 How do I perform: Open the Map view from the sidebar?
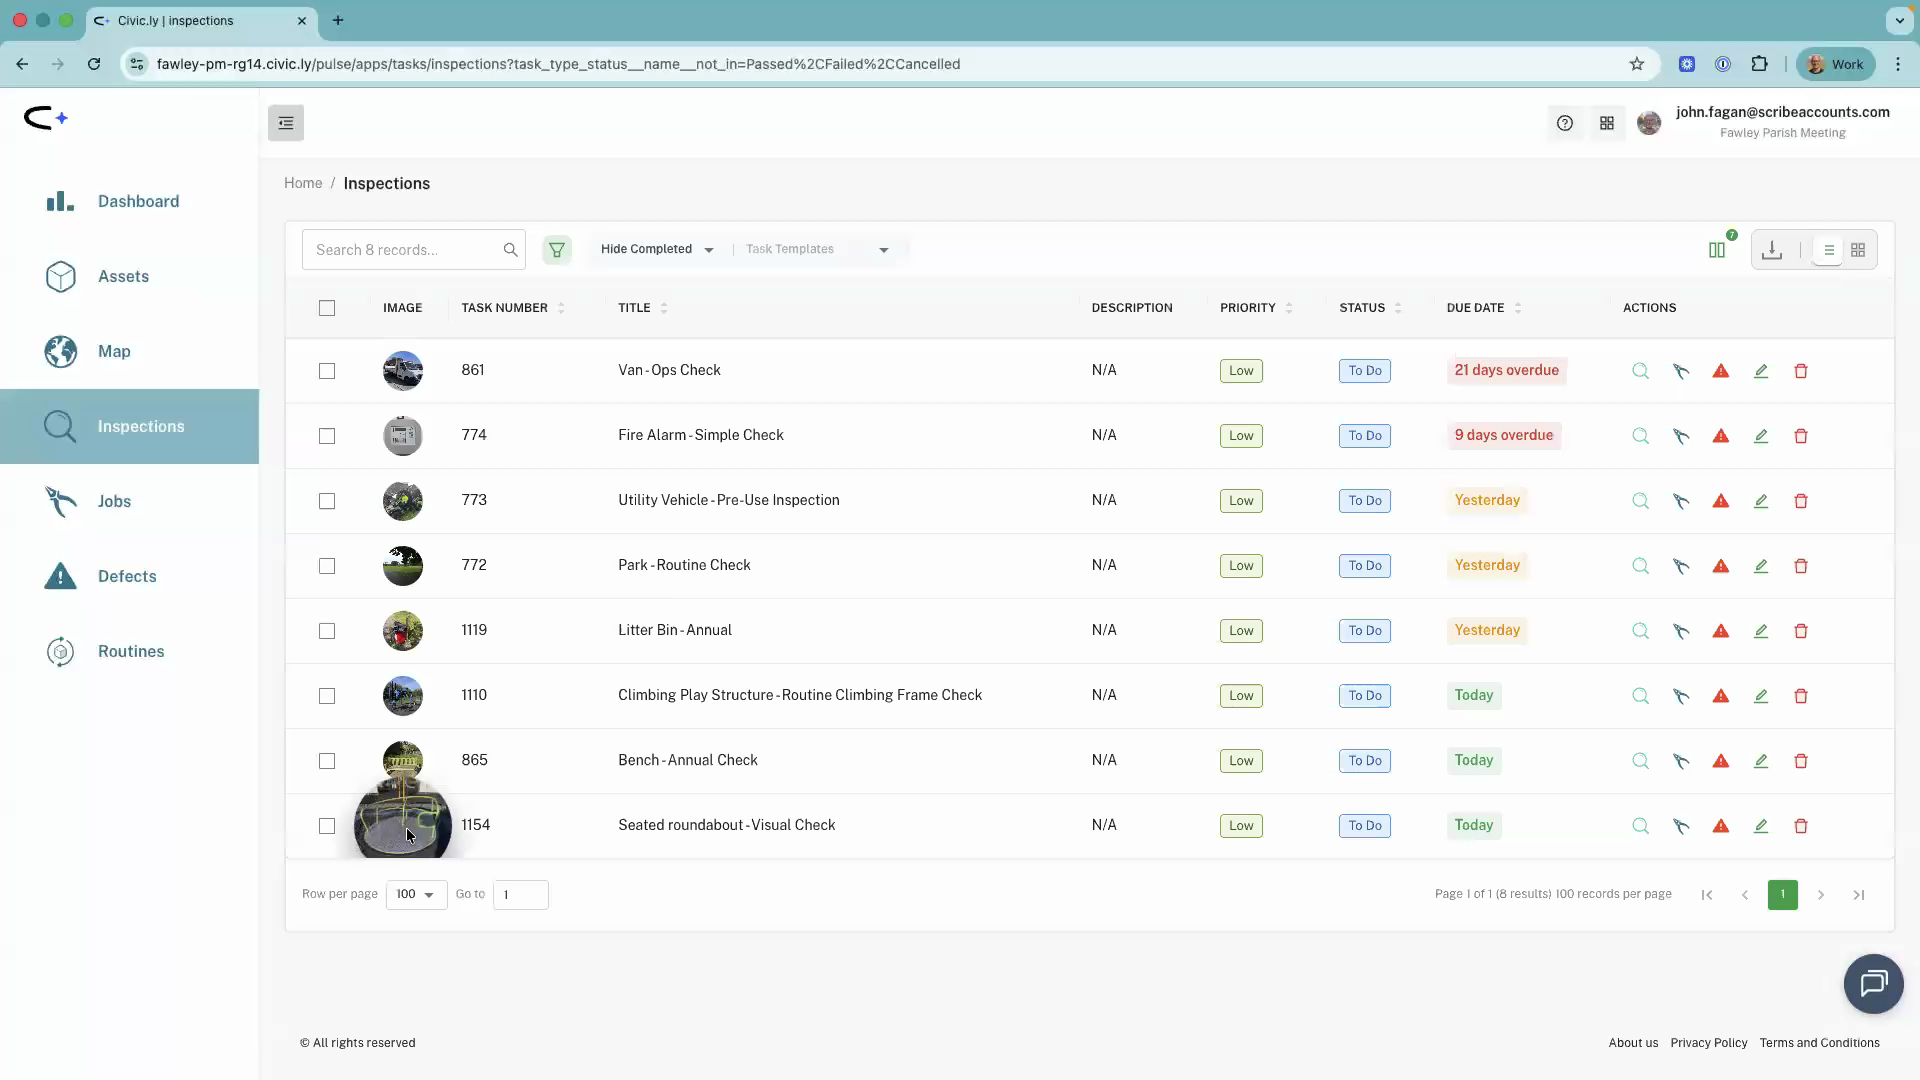coord(115,352)
